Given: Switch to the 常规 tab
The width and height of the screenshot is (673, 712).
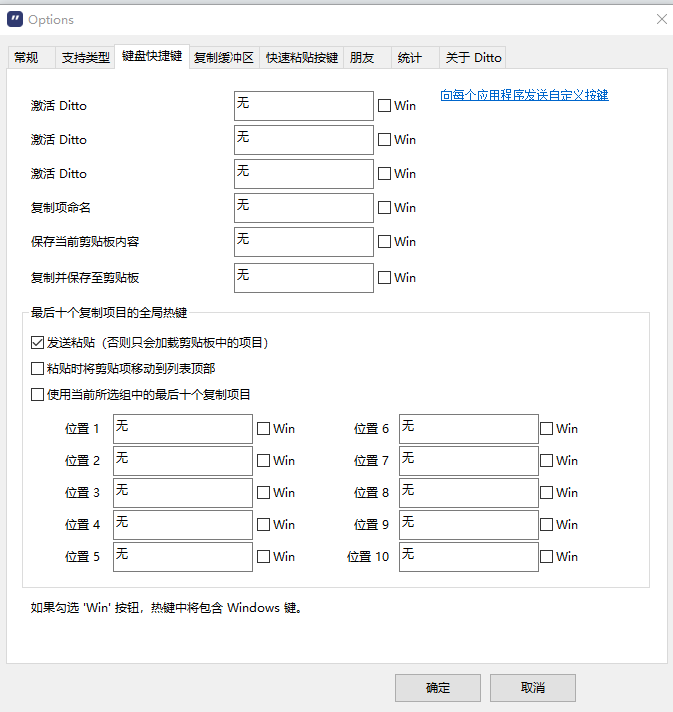Looking at the screenshot, I should tap(31, 58).
